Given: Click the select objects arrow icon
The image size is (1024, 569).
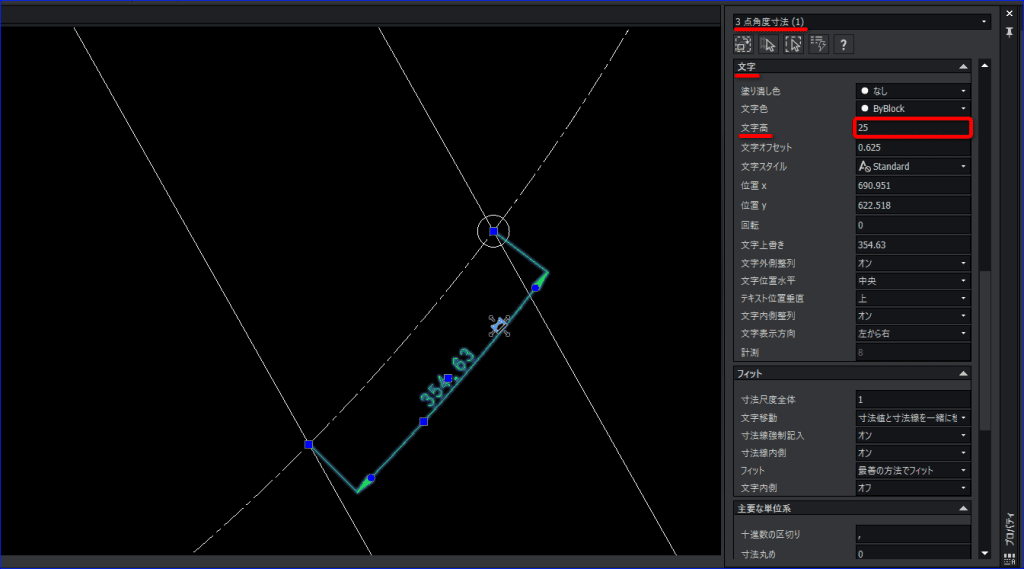Looking at the screenshot, I should [x=768, y=44].
